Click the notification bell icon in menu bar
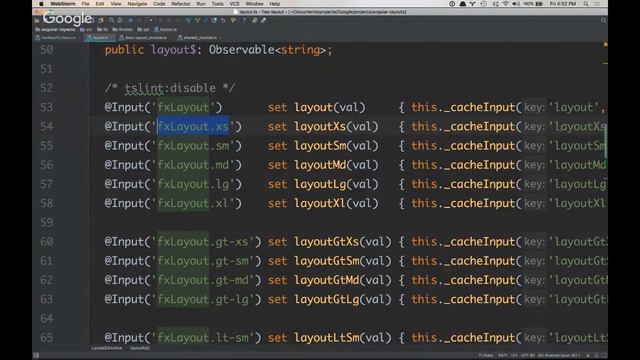 click(462, 4)
